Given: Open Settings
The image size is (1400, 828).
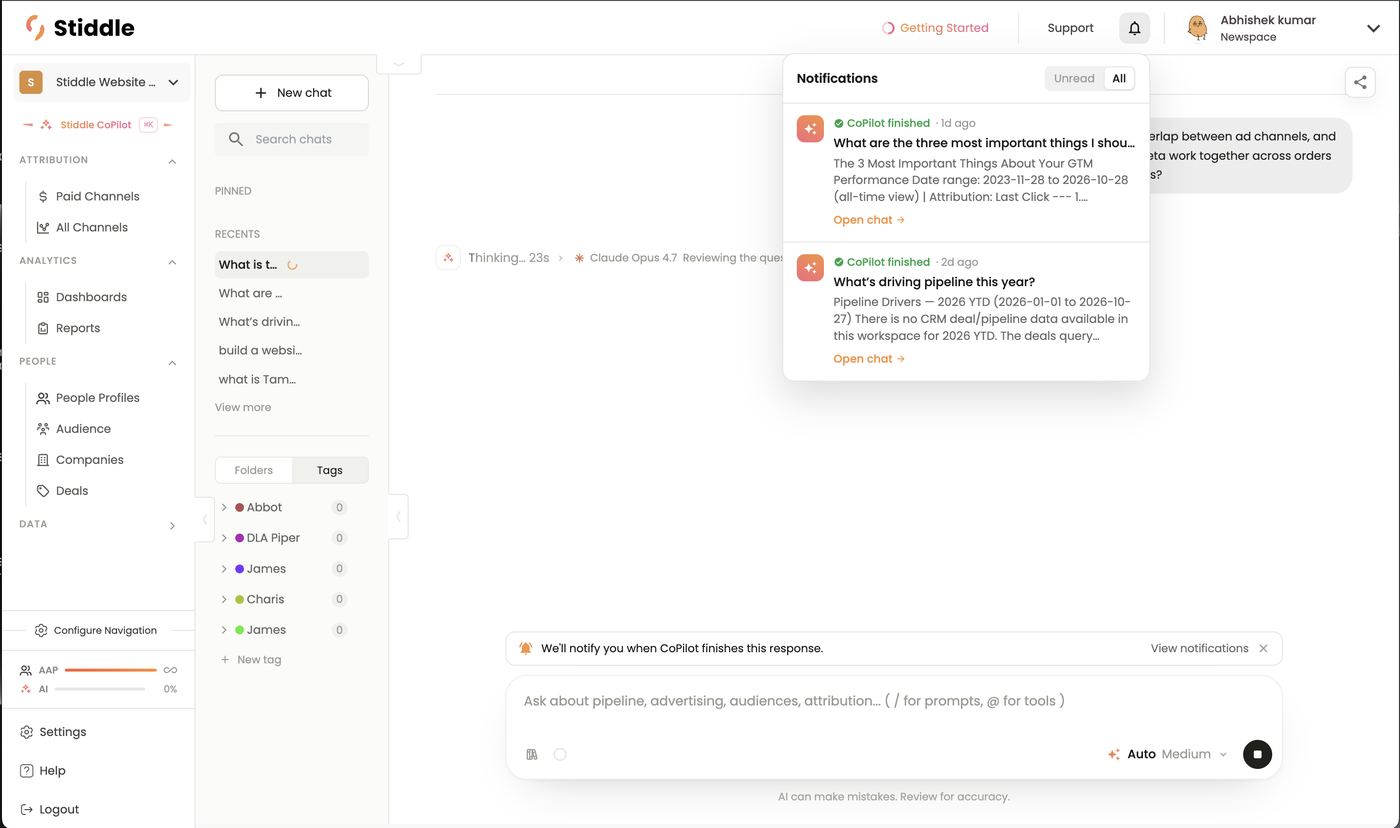Looking at the screenshot, I should click(x=53, y=732).
